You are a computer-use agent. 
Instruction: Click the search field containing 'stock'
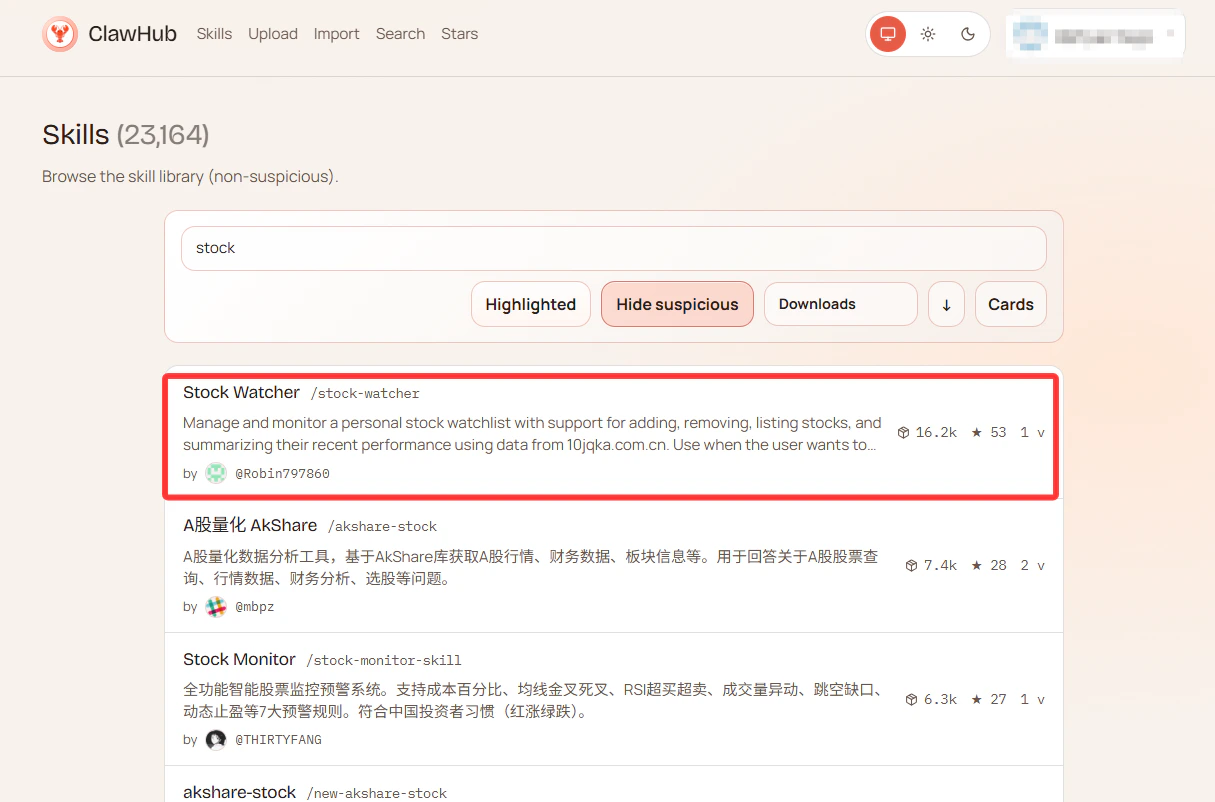point(613,248)
